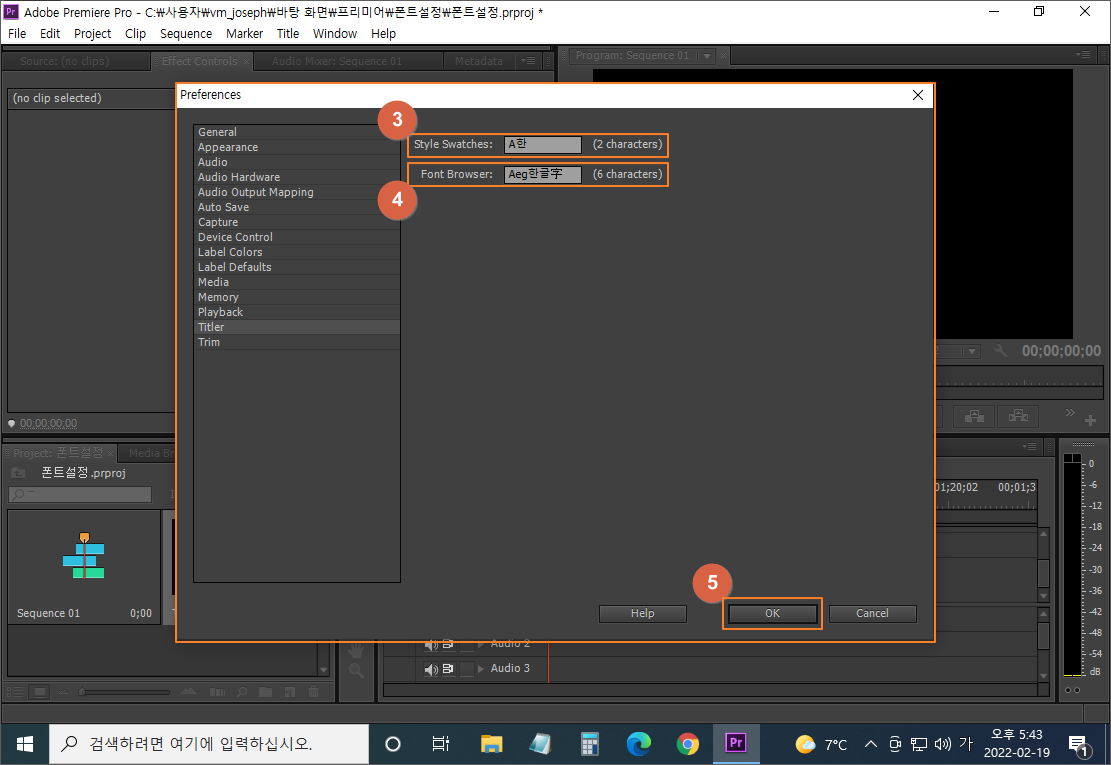Toggle Audio 3 sync lock icon

coord(448,668)
